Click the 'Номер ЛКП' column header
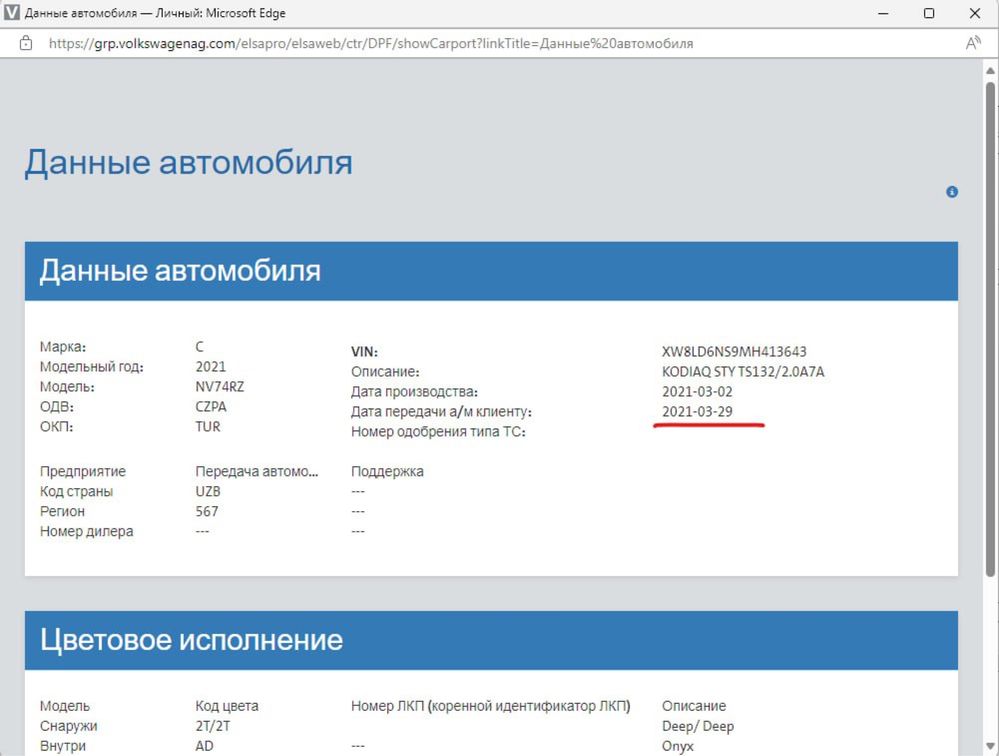 point(491,706)
